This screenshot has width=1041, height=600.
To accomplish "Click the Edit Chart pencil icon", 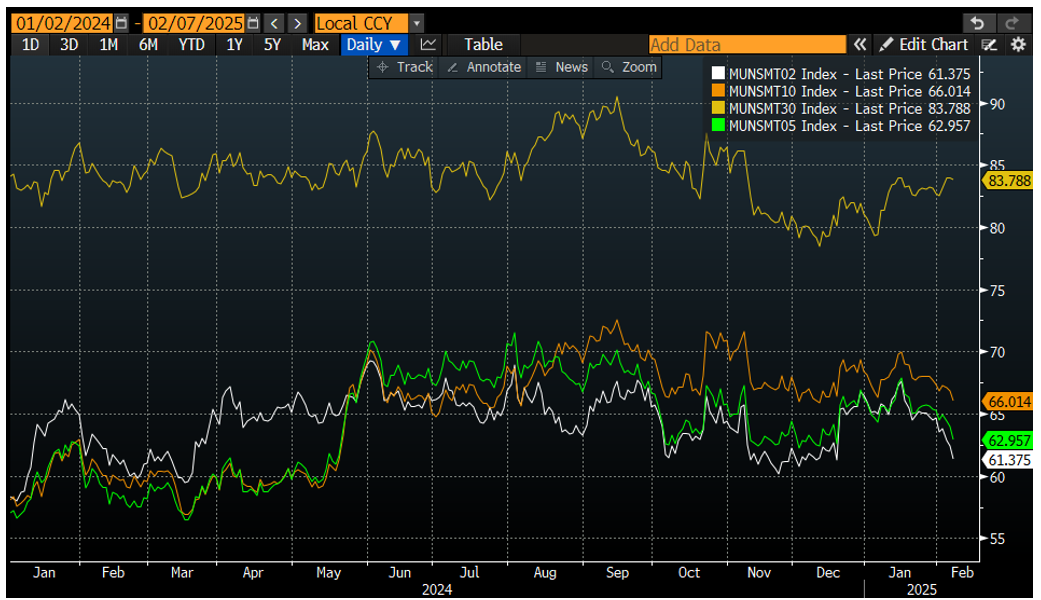I will pyautogui.click(x=884, y=44).
